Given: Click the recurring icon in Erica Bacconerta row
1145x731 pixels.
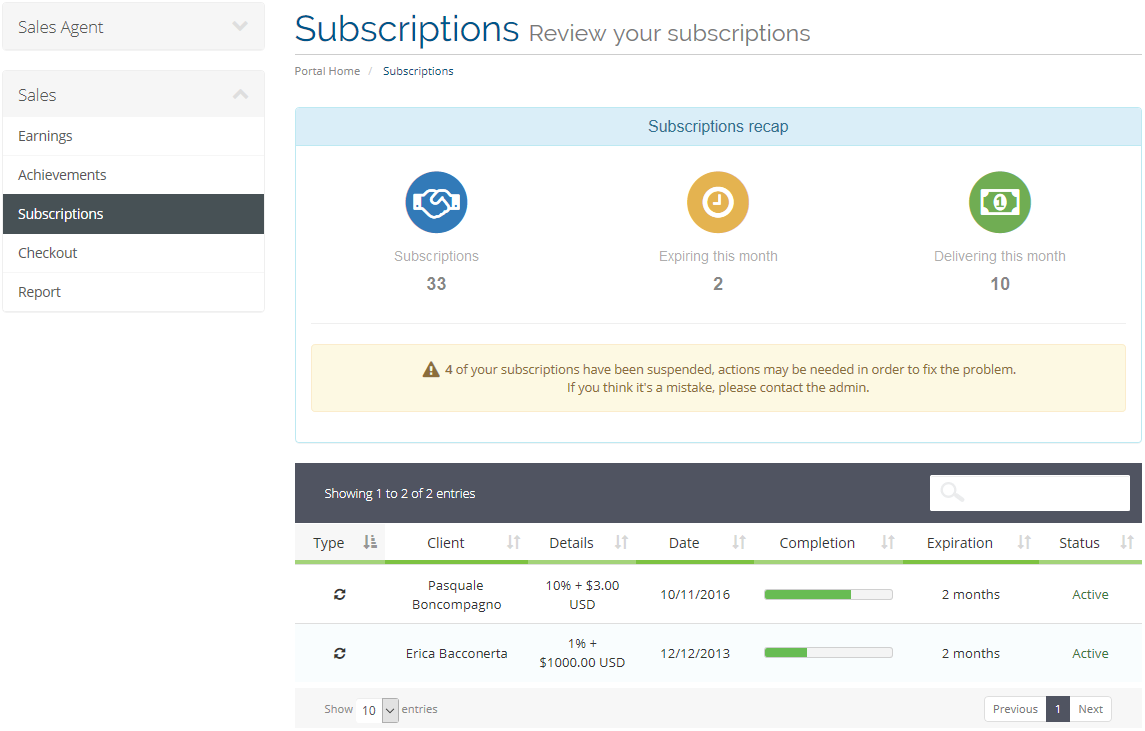Looking at the screenshot, I should point(340,654).
